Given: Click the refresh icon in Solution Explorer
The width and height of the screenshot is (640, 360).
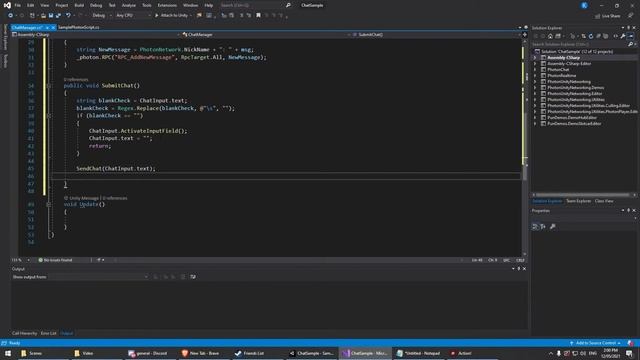Looking at the screenshot, I should 591,36.
